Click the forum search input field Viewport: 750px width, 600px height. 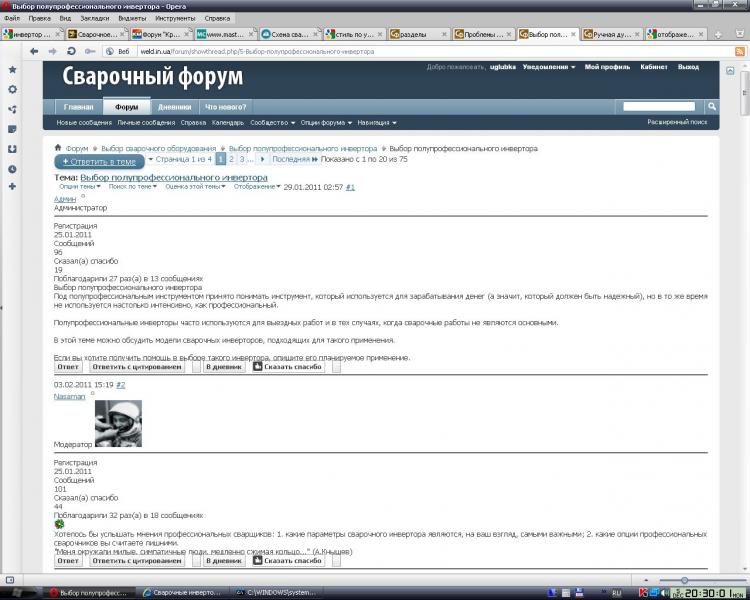tap(661, 106)
